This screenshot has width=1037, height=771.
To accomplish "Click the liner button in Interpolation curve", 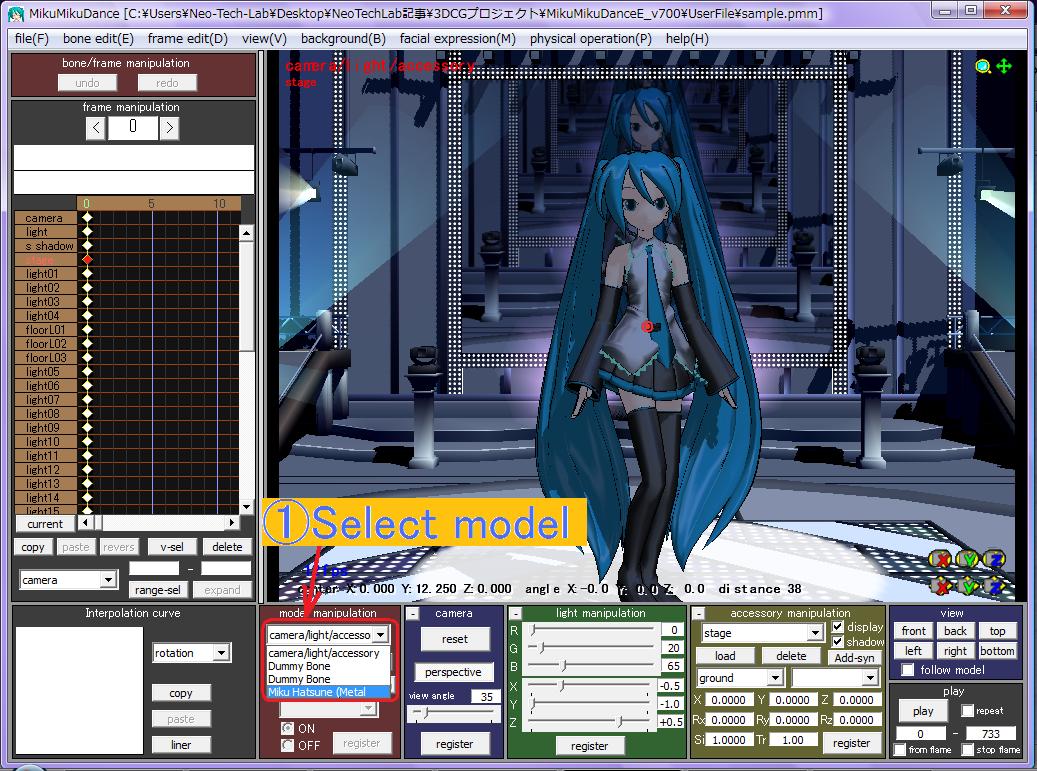I will click(181, 745).
